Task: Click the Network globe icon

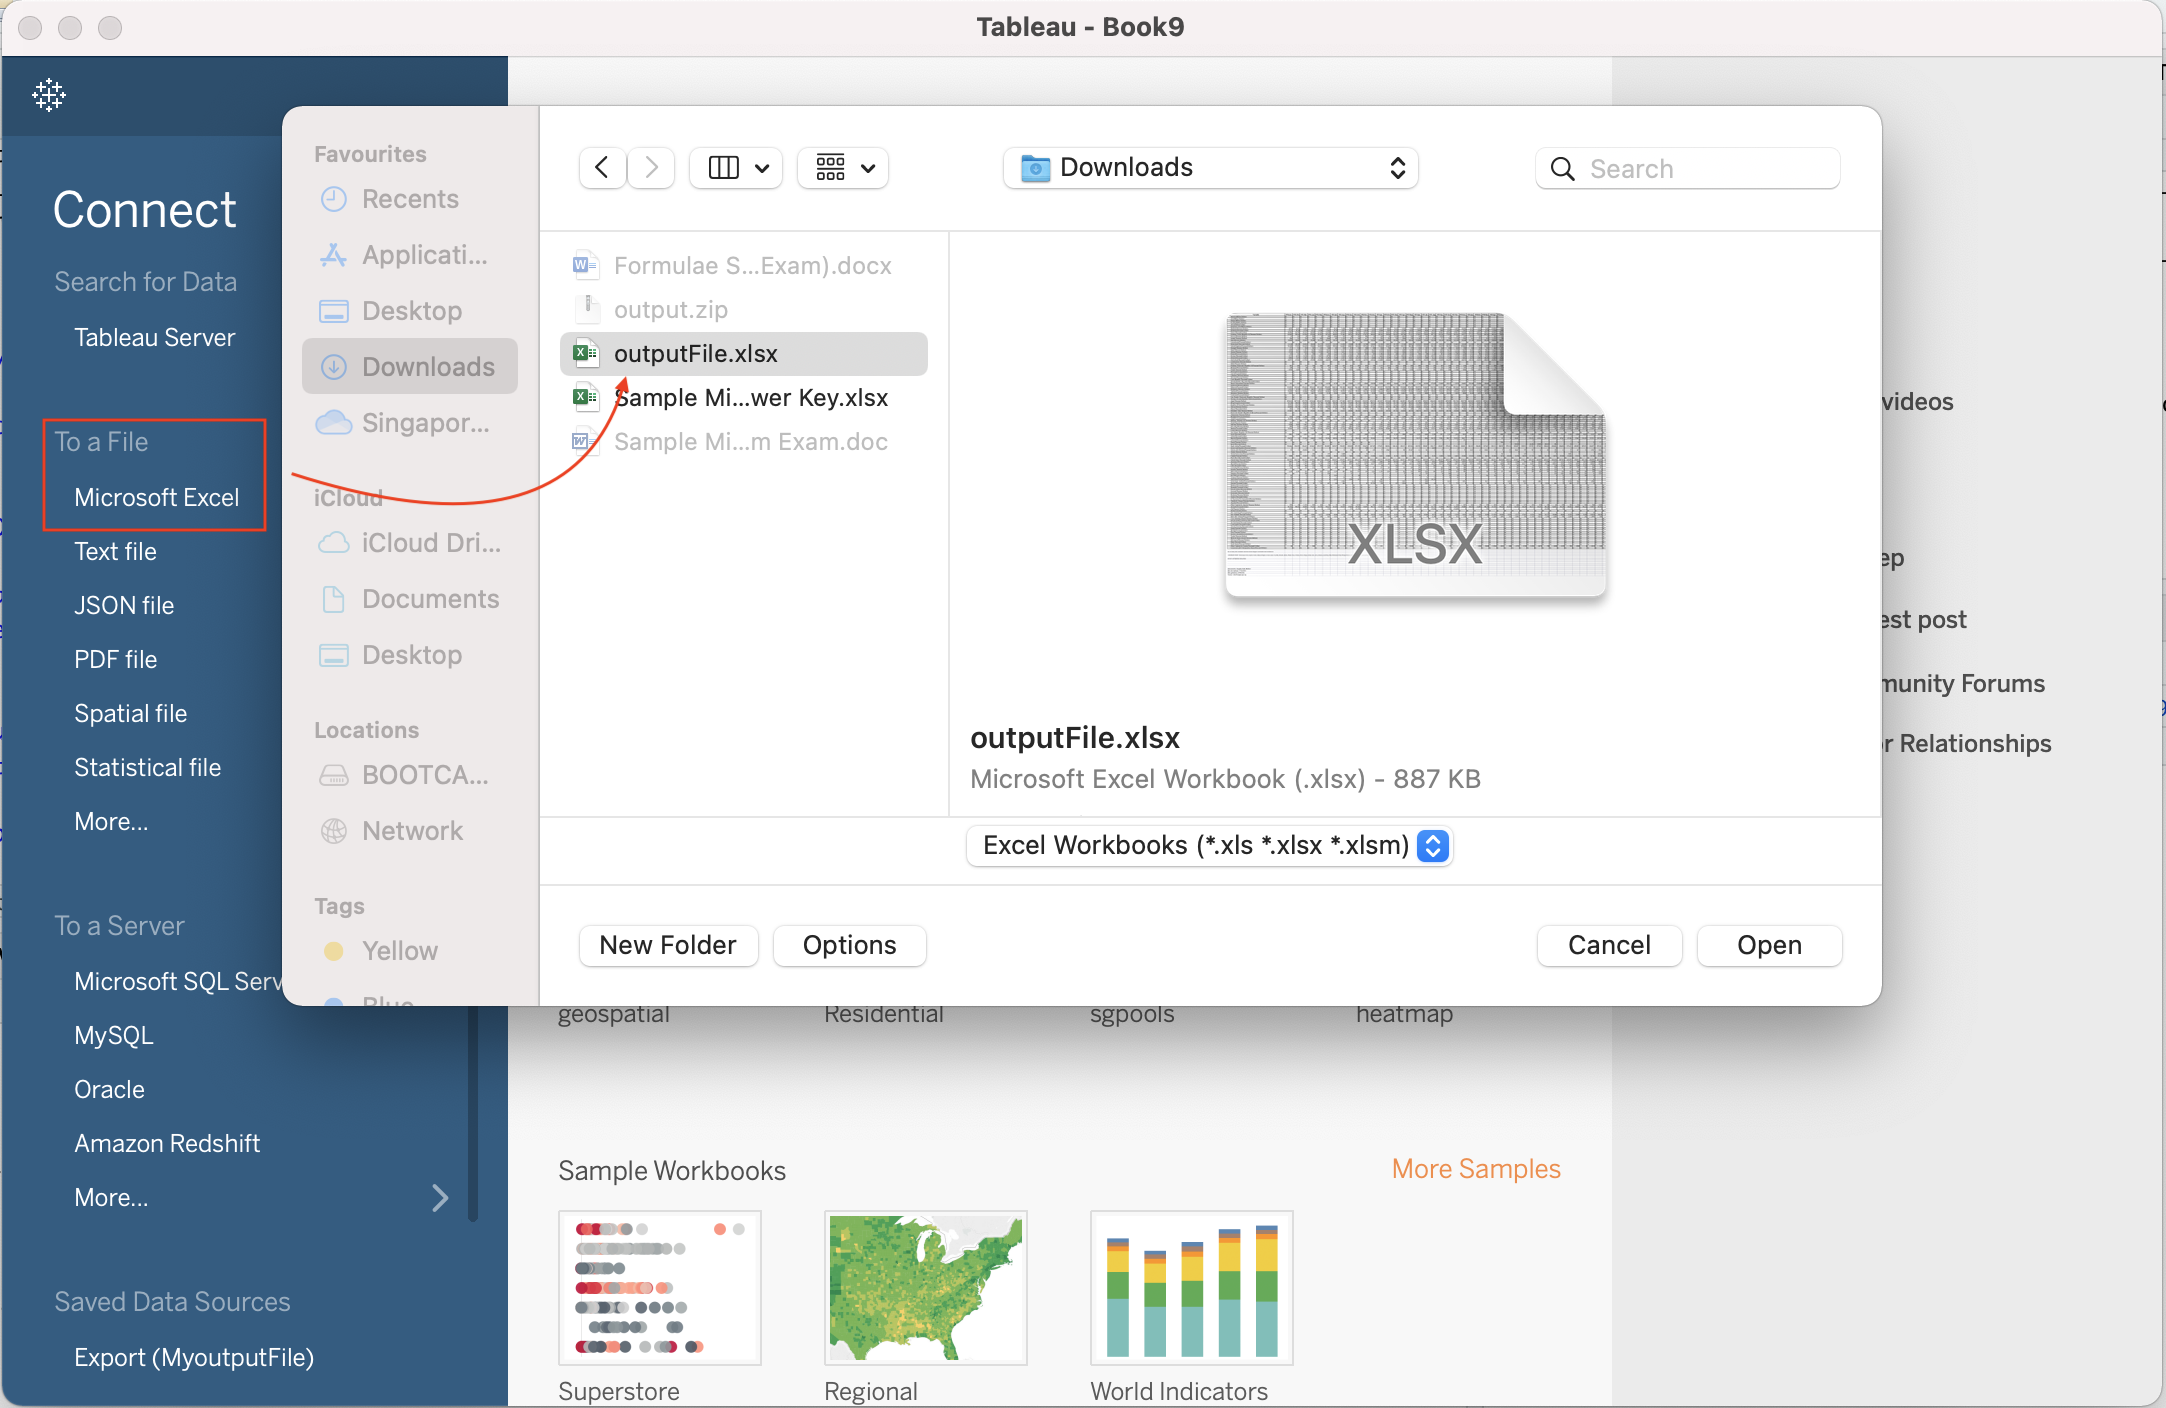Action: [334, 831]
